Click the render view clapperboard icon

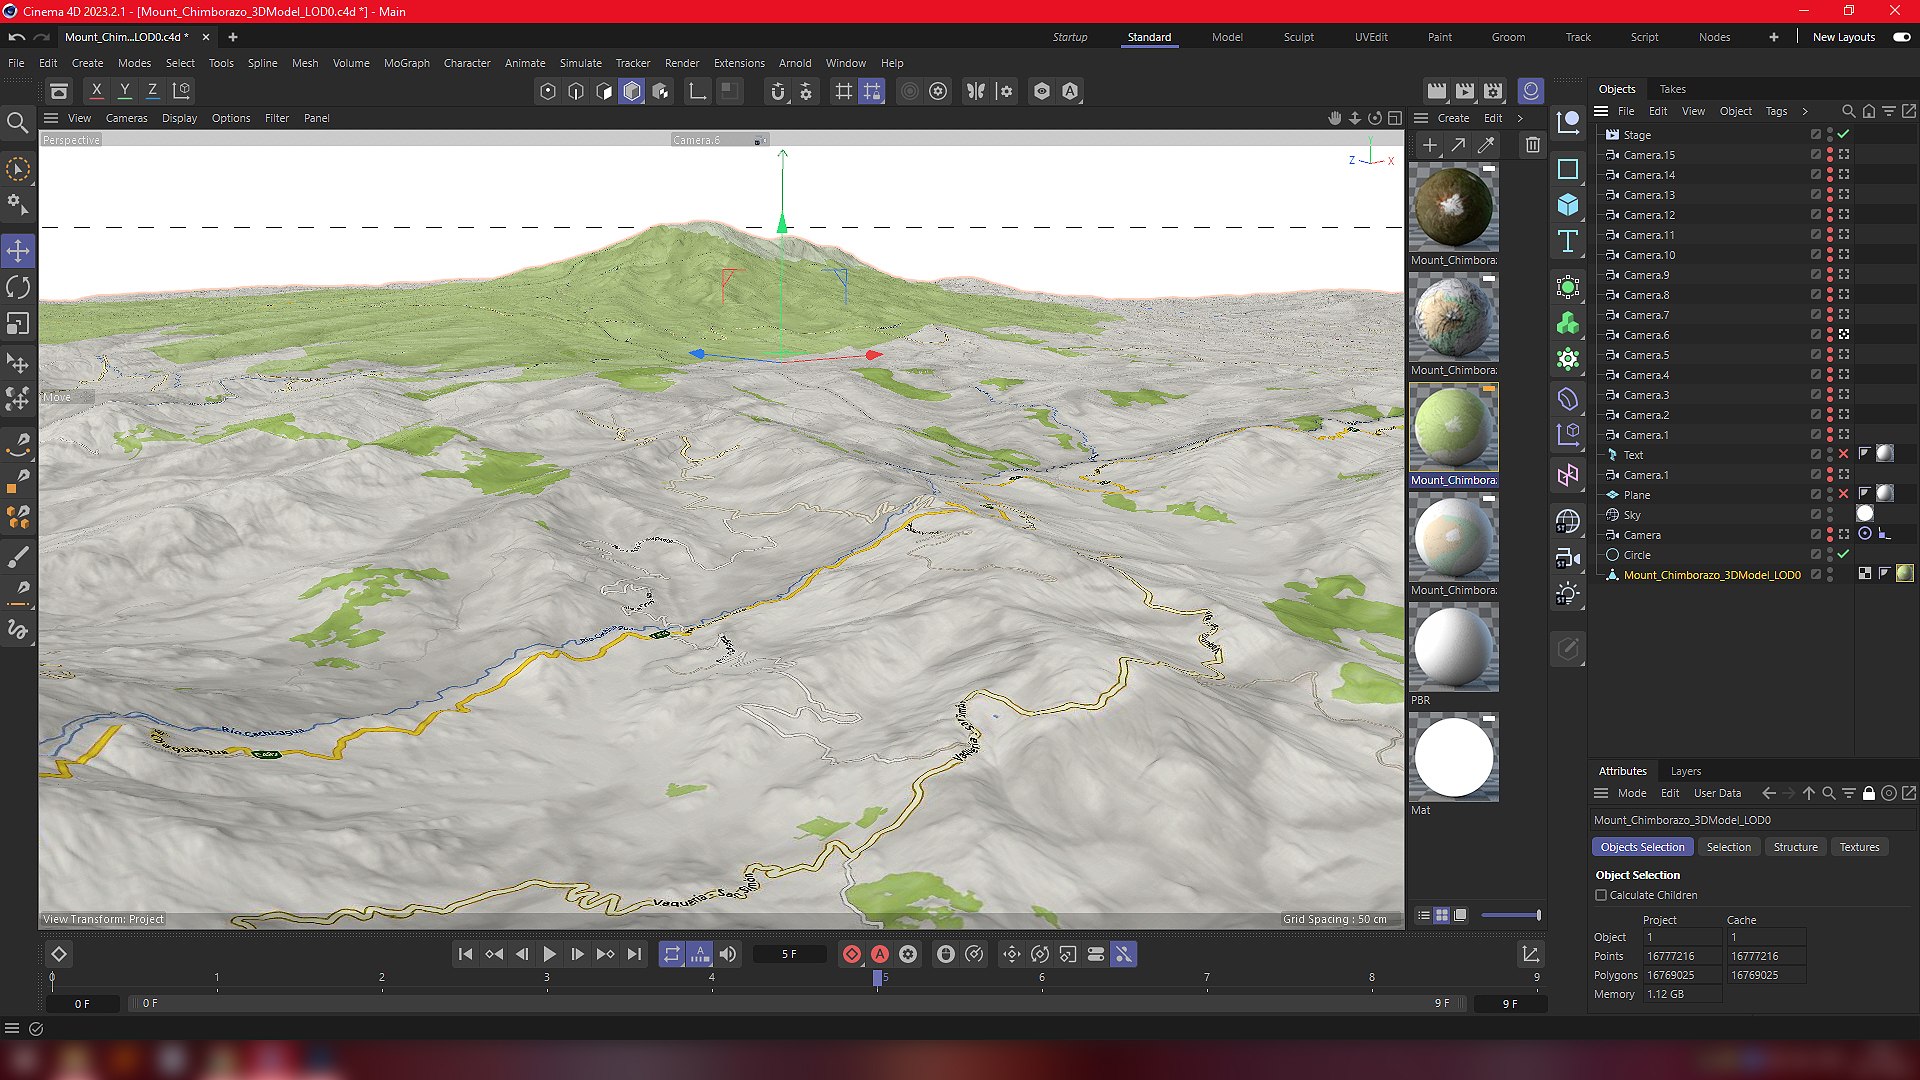coord(1437,91)
